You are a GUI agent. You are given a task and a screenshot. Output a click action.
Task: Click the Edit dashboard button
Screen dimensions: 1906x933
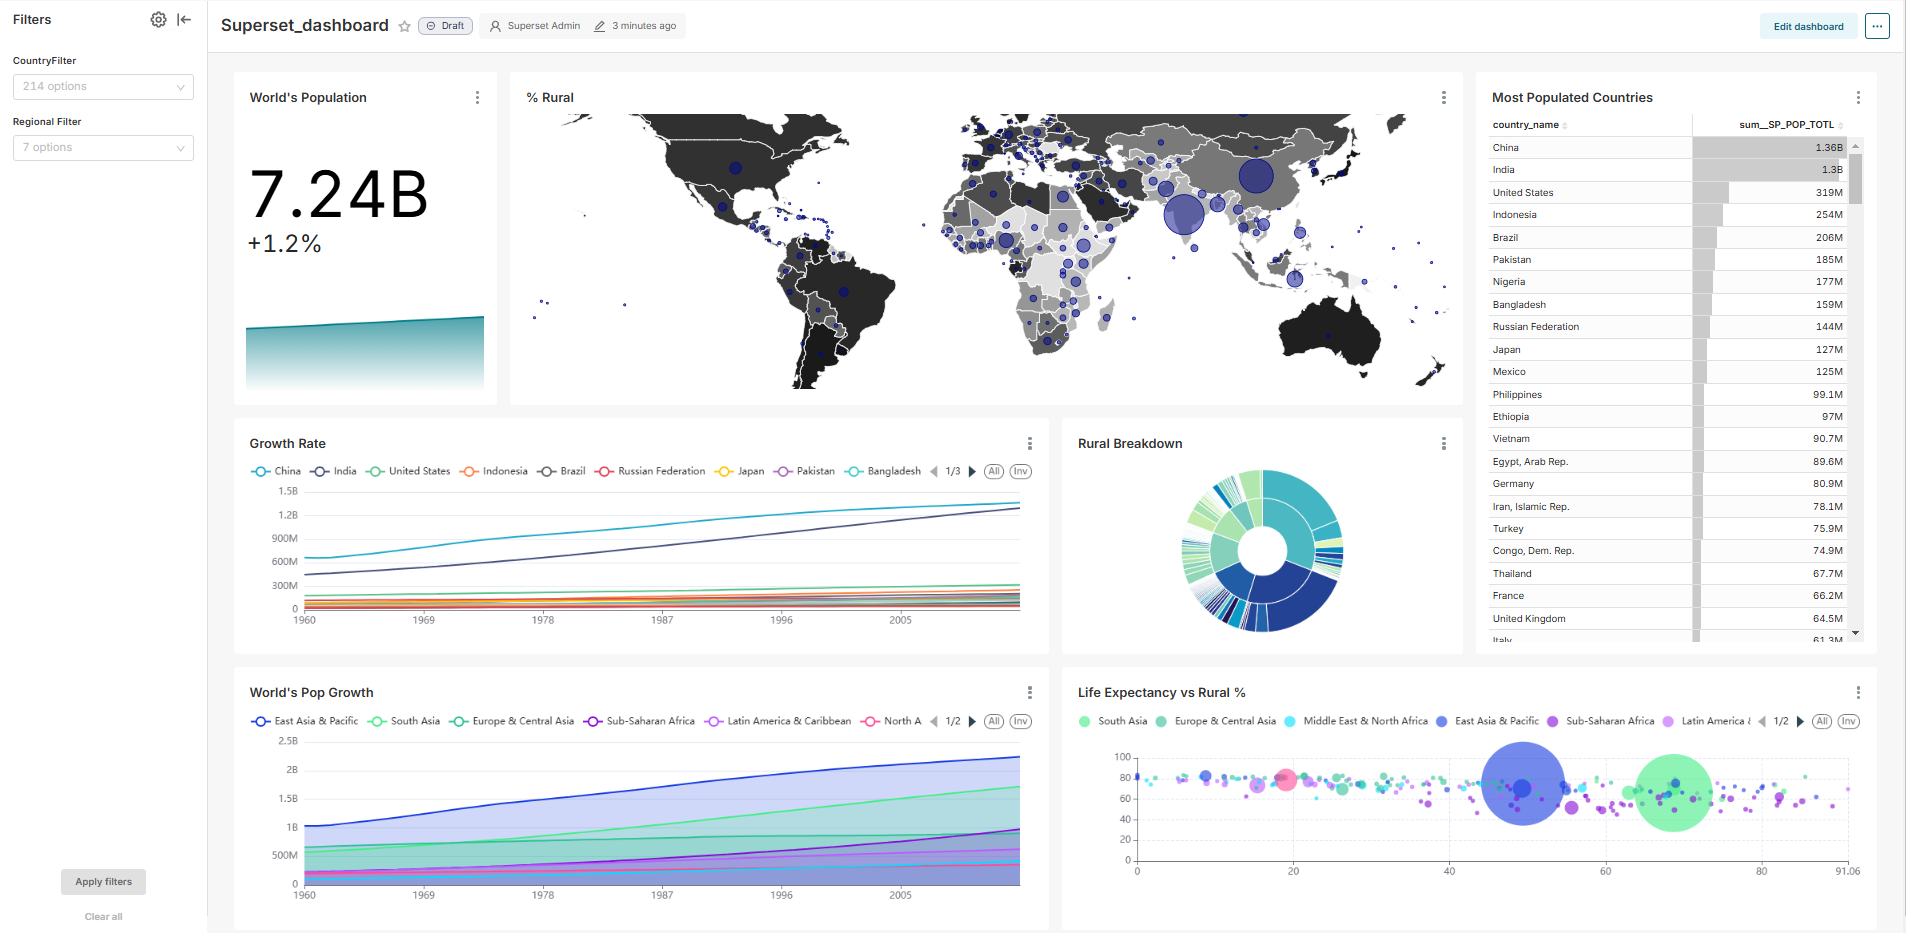point(1808,27)
